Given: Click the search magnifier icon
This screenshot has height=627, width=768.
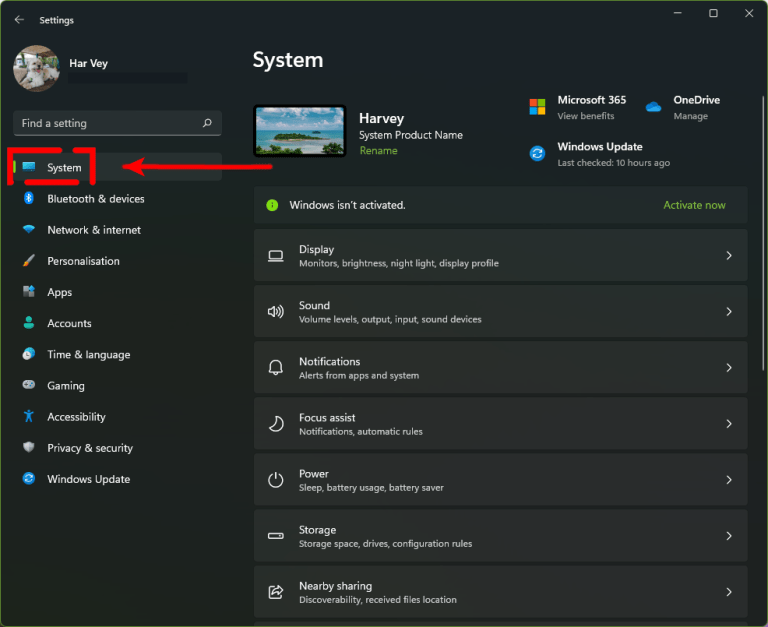Looking at the screenshot, I should pyautogui.click(x=207, y=123).
